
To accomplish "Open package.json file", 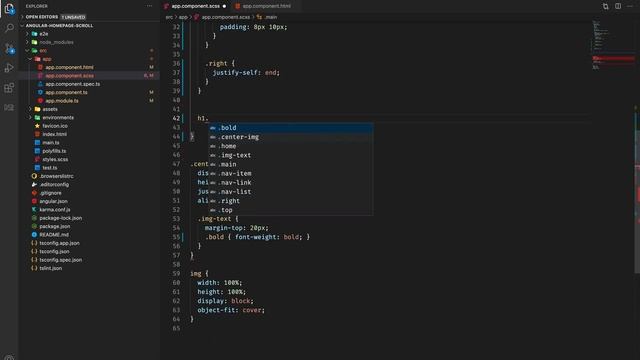I will [54, 226].
